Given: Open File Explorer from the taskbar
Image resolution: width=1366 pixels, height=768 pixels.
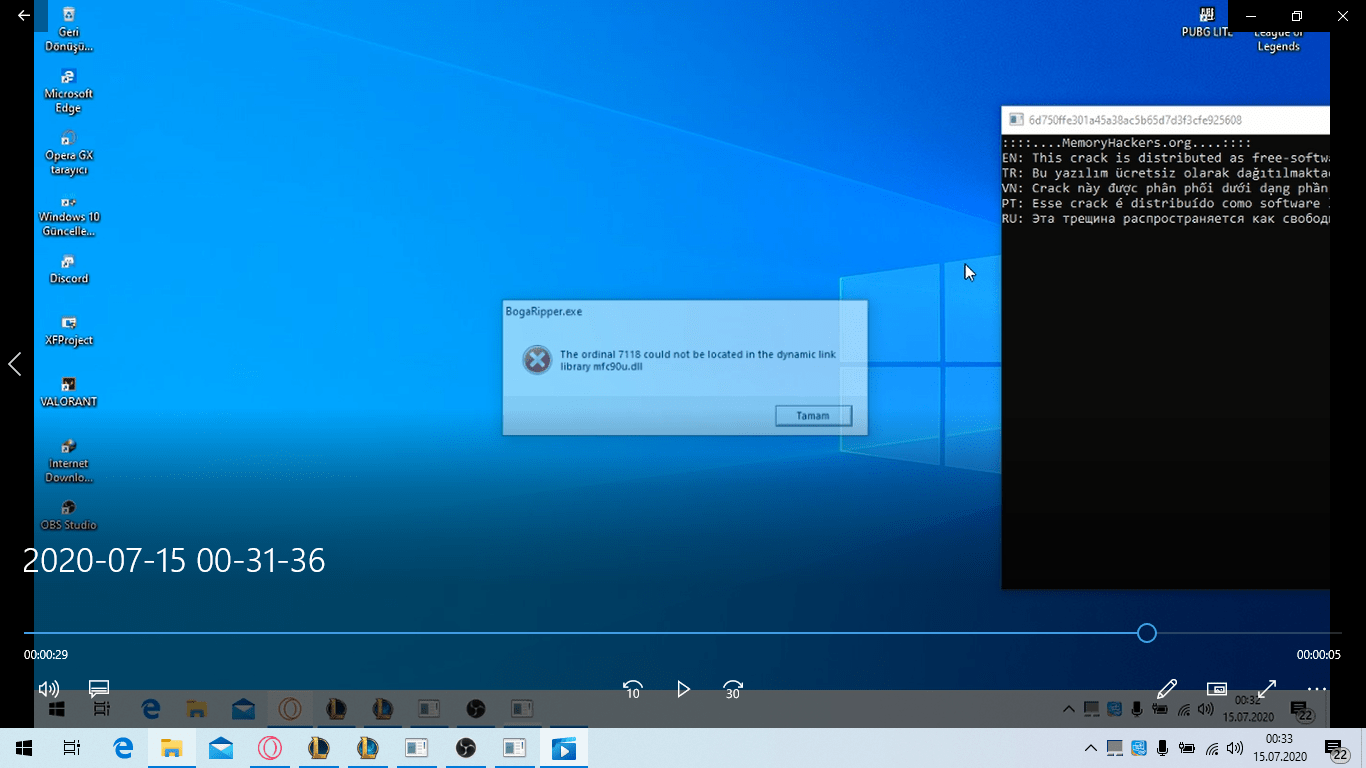Looking at the screenshot, I should (x=172, y=748).
